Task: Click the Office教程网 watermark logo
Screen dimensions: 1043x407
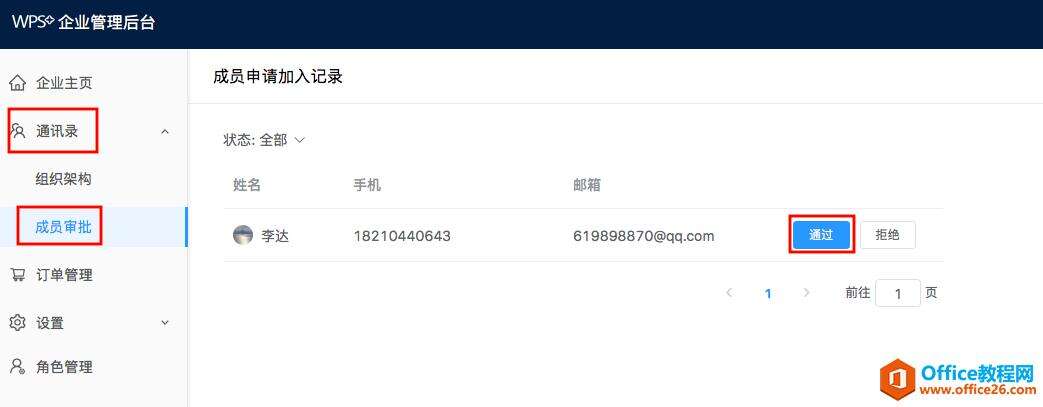Action: [x=958, y=380]
